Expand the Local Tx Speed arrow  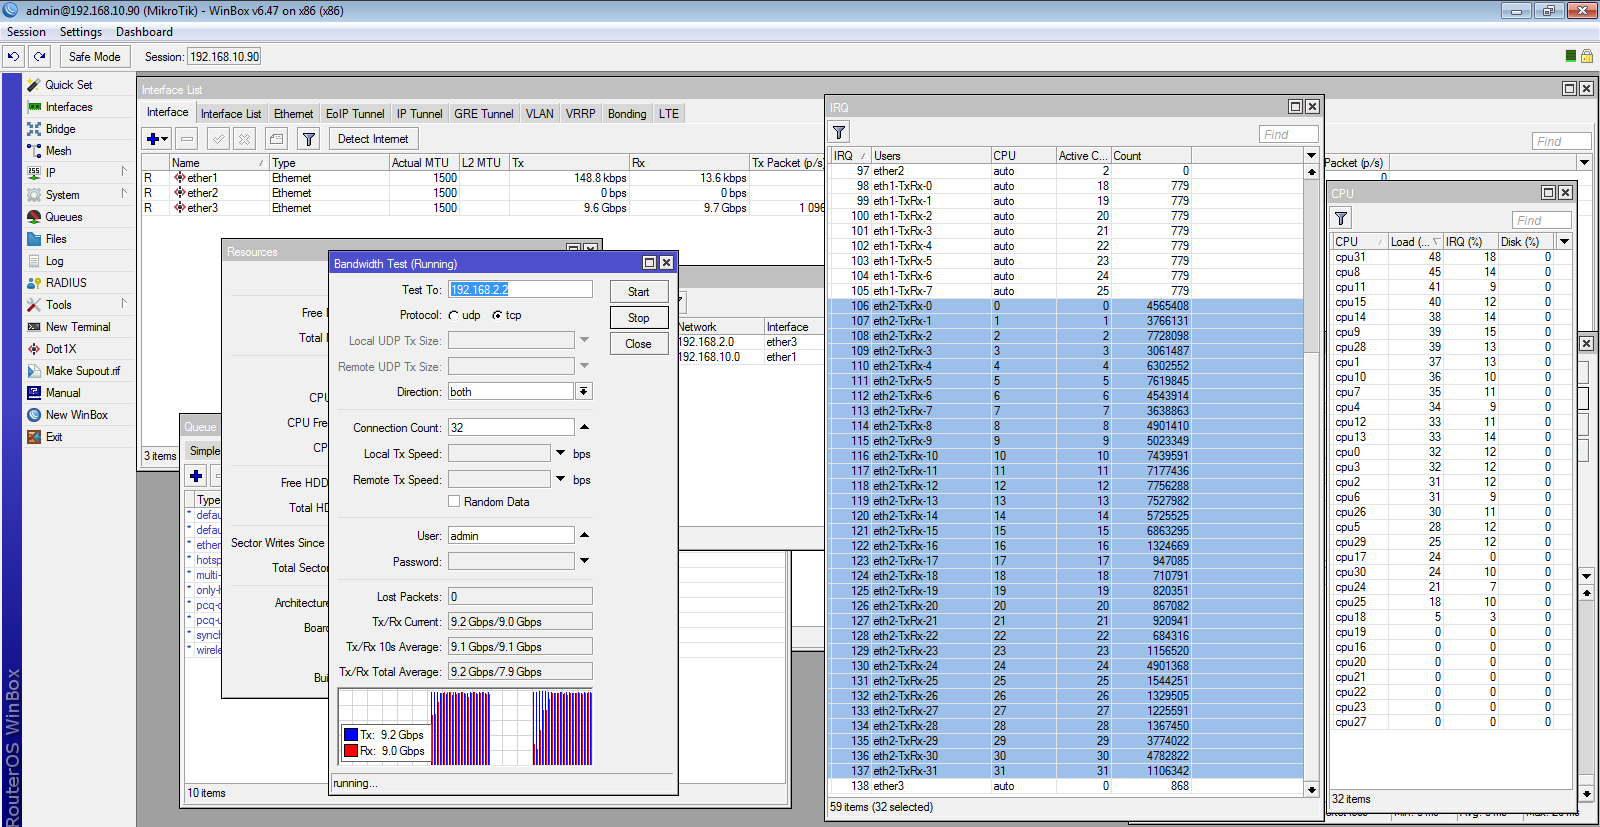point(561,453)
